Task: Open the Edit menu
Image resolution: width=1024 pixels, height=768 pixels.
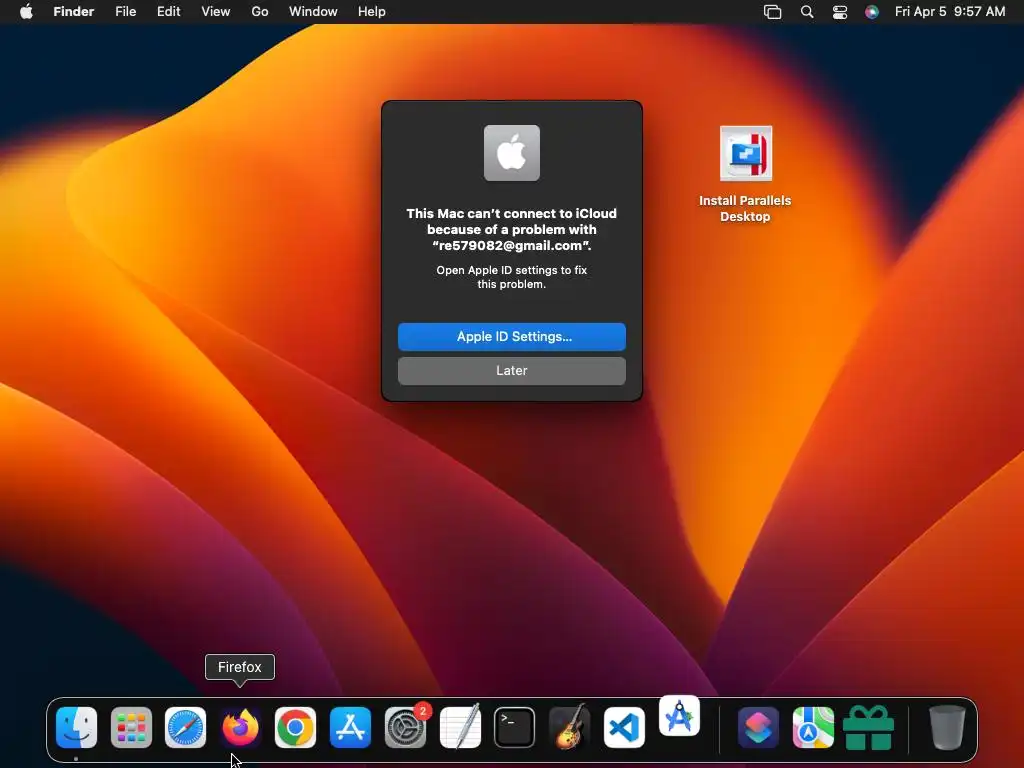Action: point(168,12)
